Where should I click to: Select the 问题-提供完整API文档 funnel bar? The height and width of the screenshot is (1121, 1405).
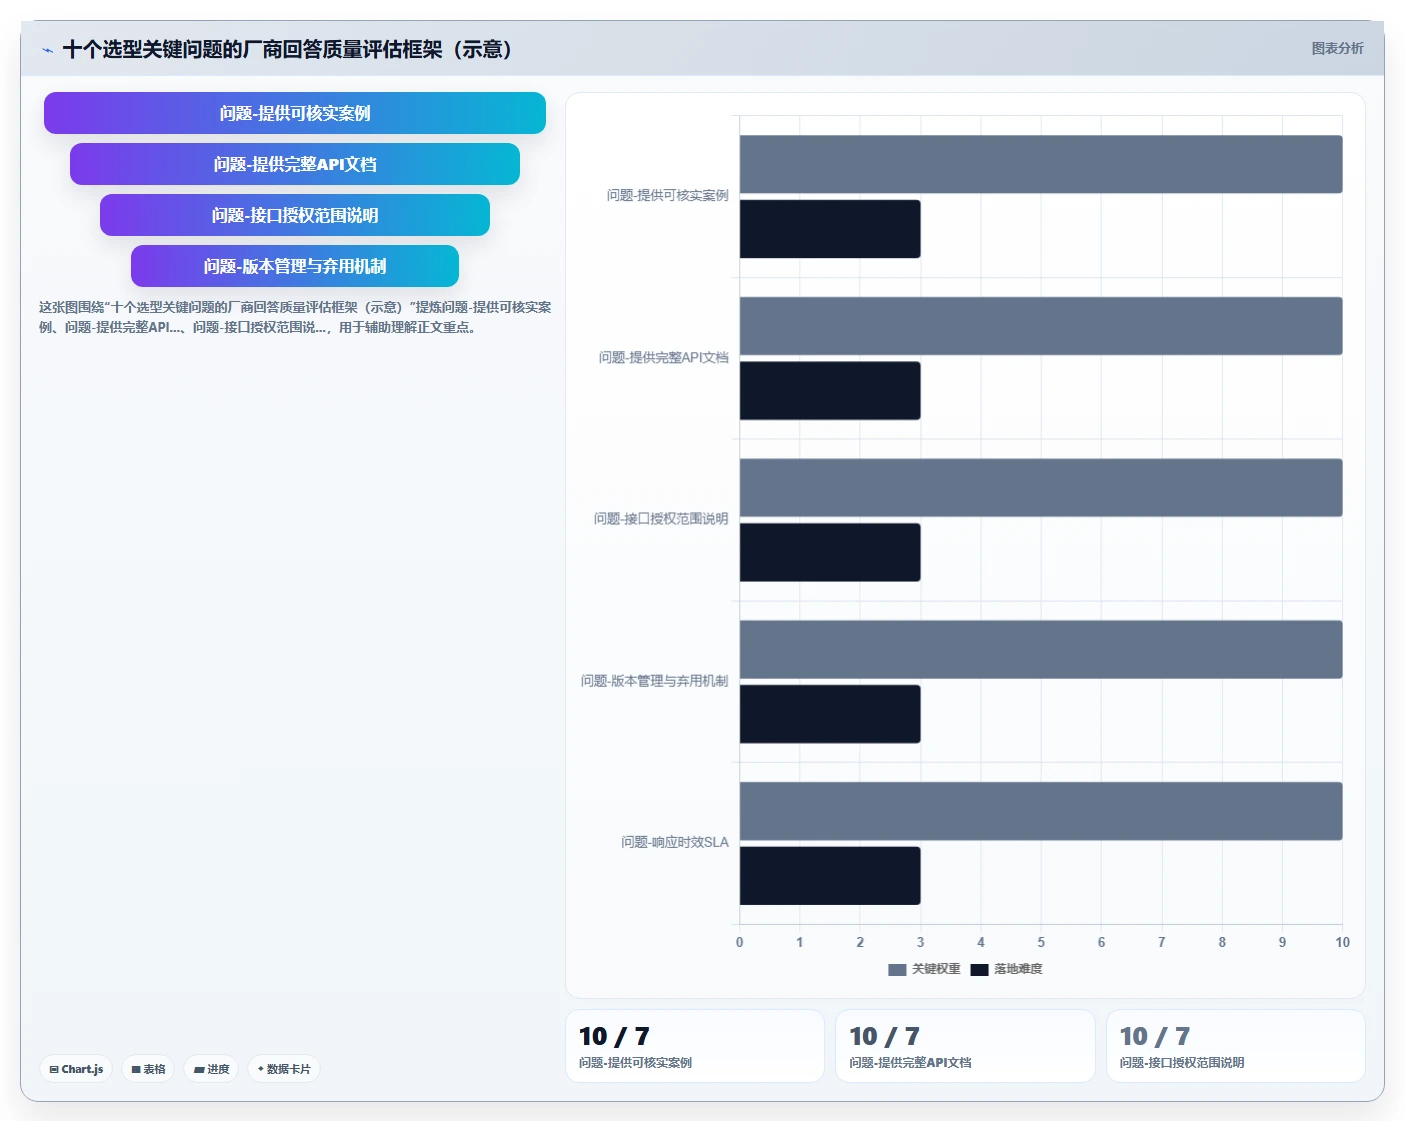tap(295, 164)
